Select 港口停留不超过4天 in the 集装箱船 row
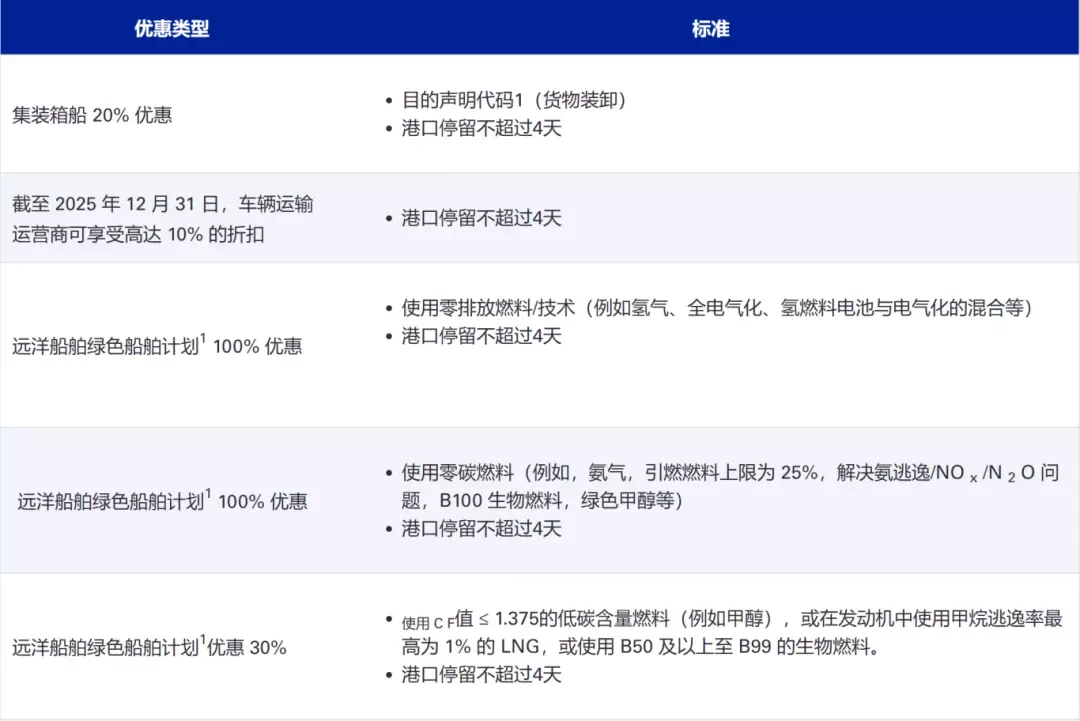Image resolution: width=1080 pixels, height=721 pixels. click(481, 128)
